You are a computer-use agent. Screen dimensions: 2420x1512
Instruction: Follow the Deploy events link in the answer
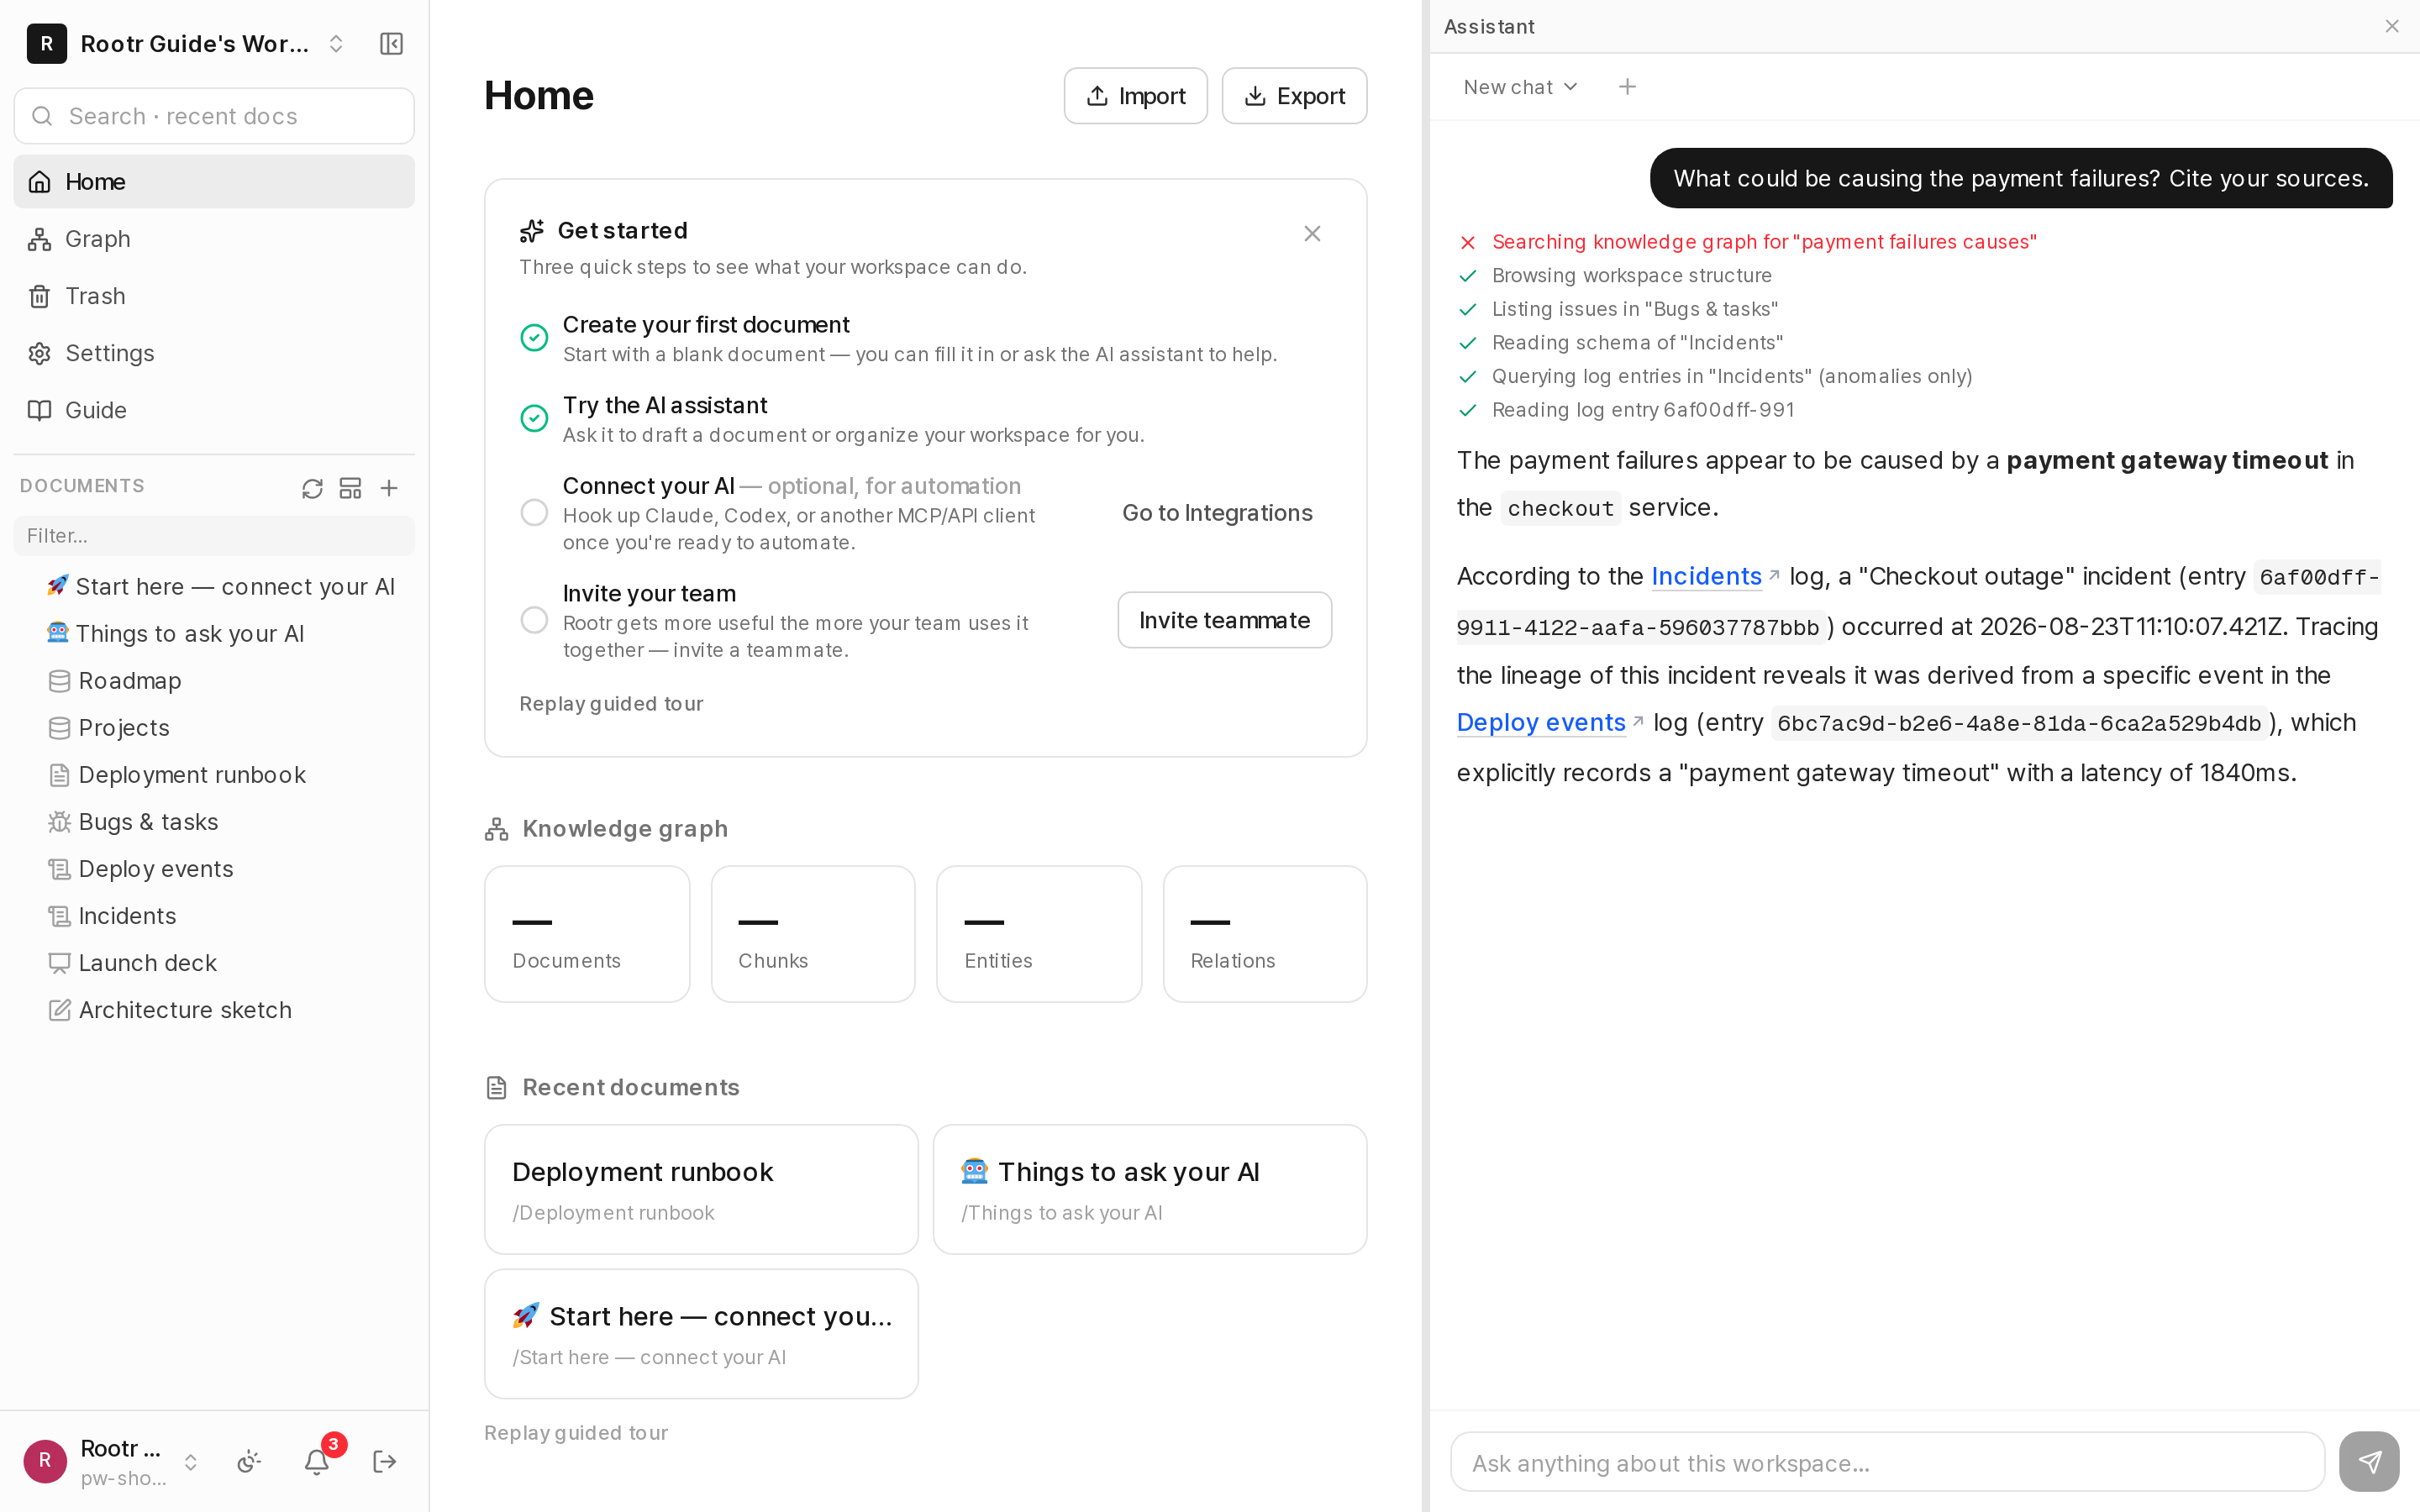coord(1541,722)
